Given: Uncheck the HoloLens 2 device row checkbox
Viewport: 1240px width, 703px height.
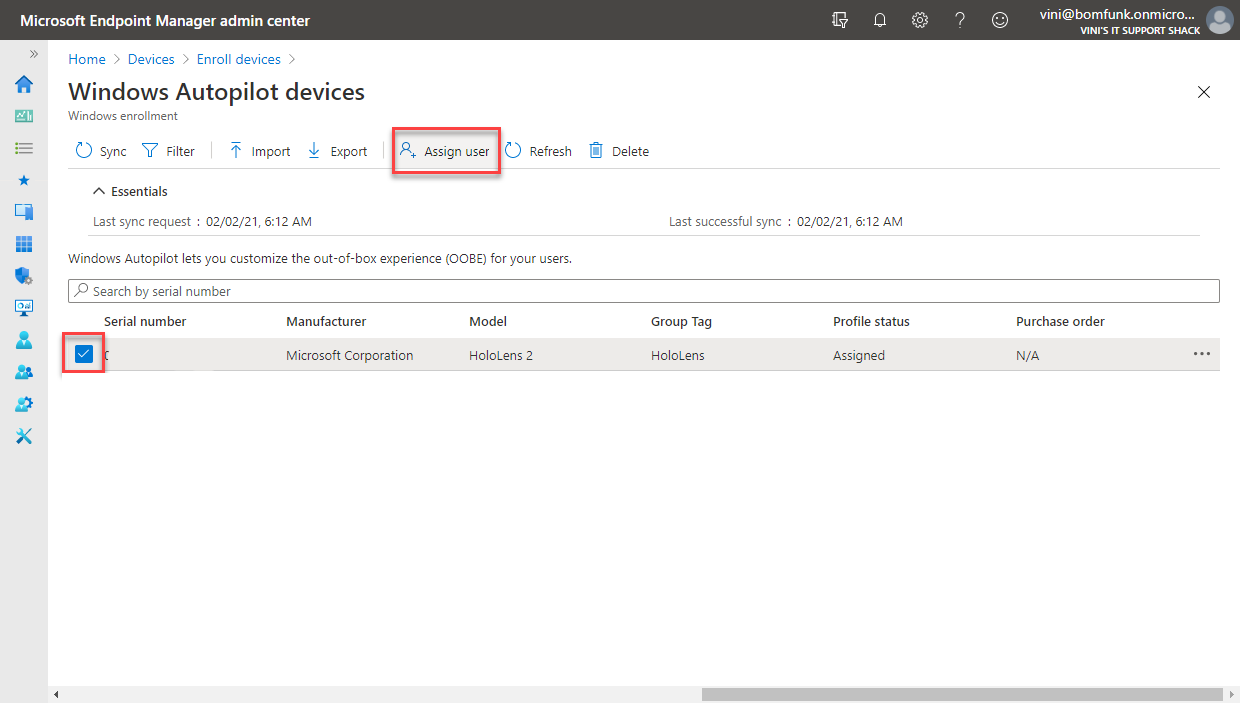Looking at the screenshot, I should point(84,354).
